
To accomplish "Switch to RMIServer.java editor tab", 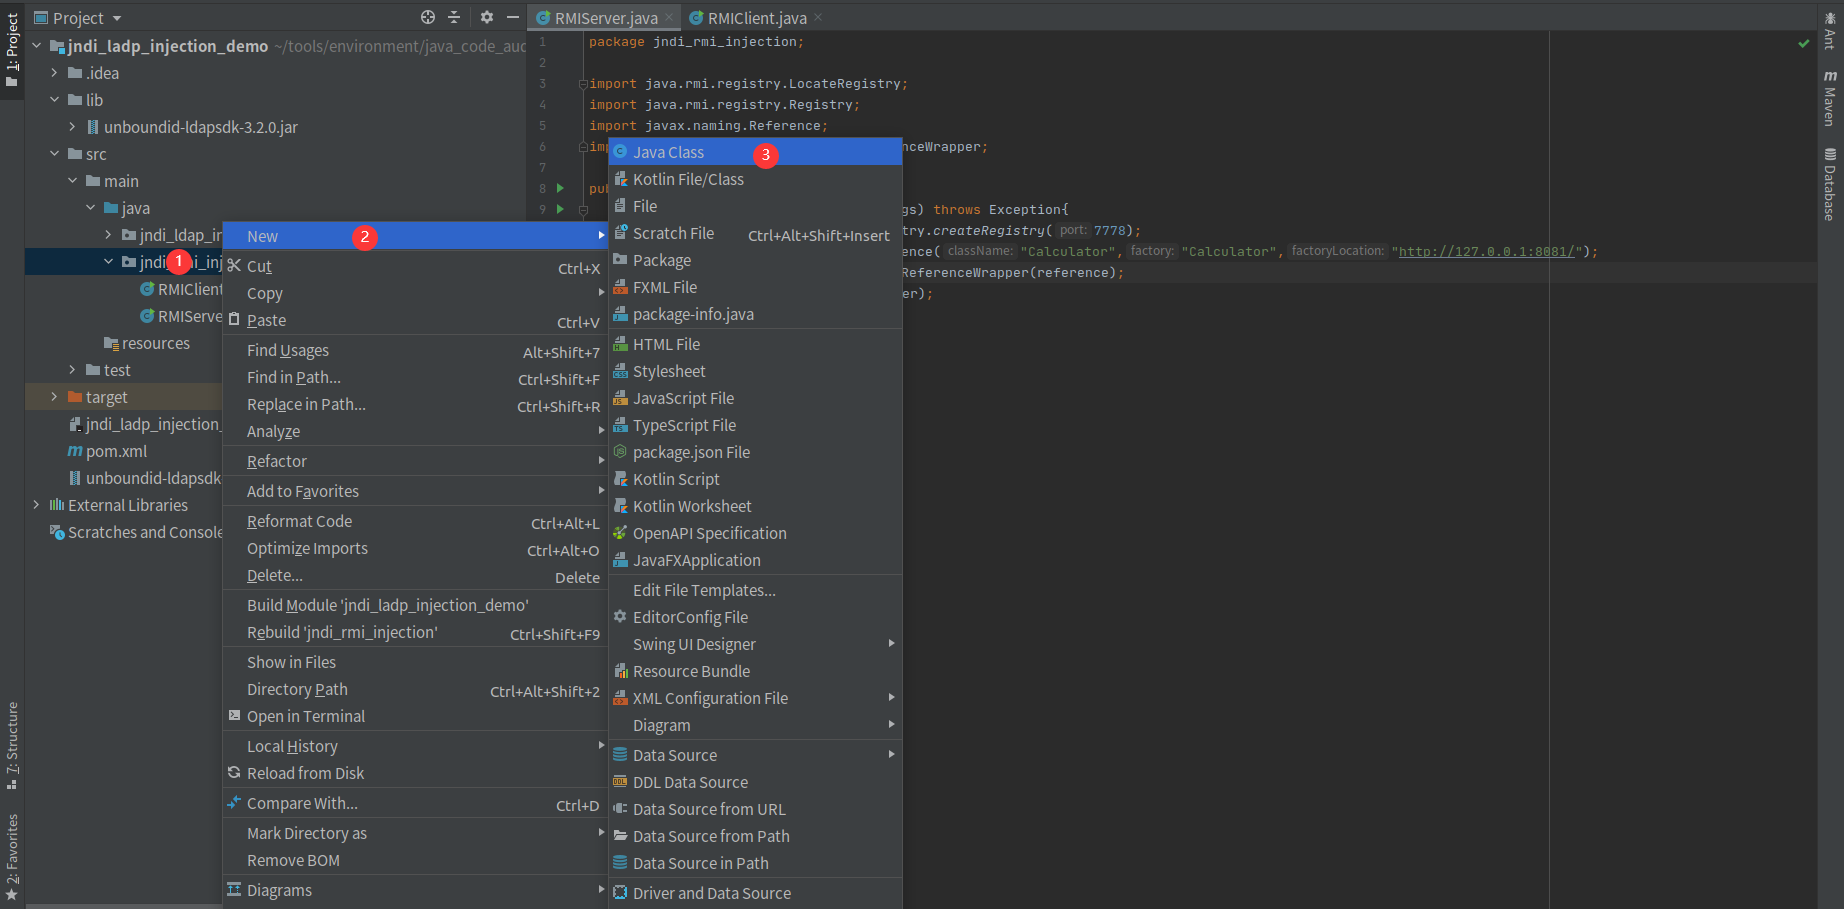I will [605, 17].
